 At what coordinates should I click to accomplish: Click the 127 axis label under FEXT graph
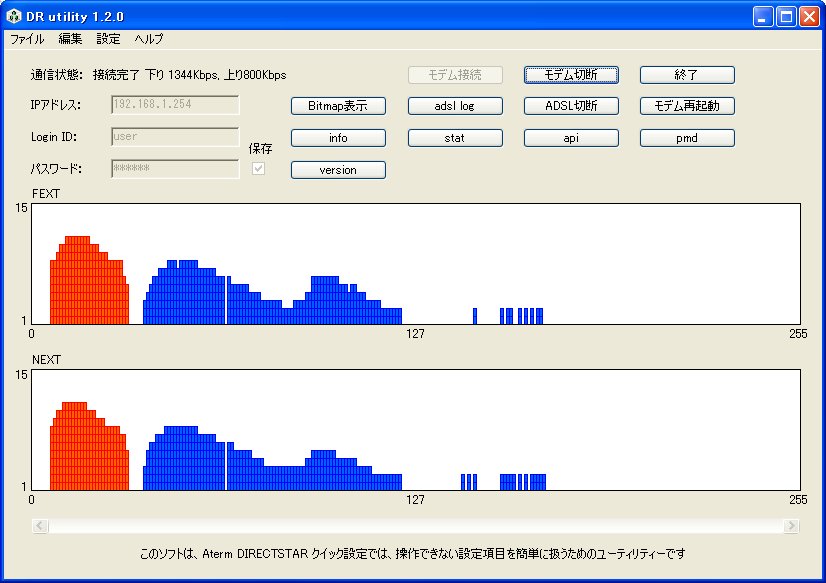point(415,333)
